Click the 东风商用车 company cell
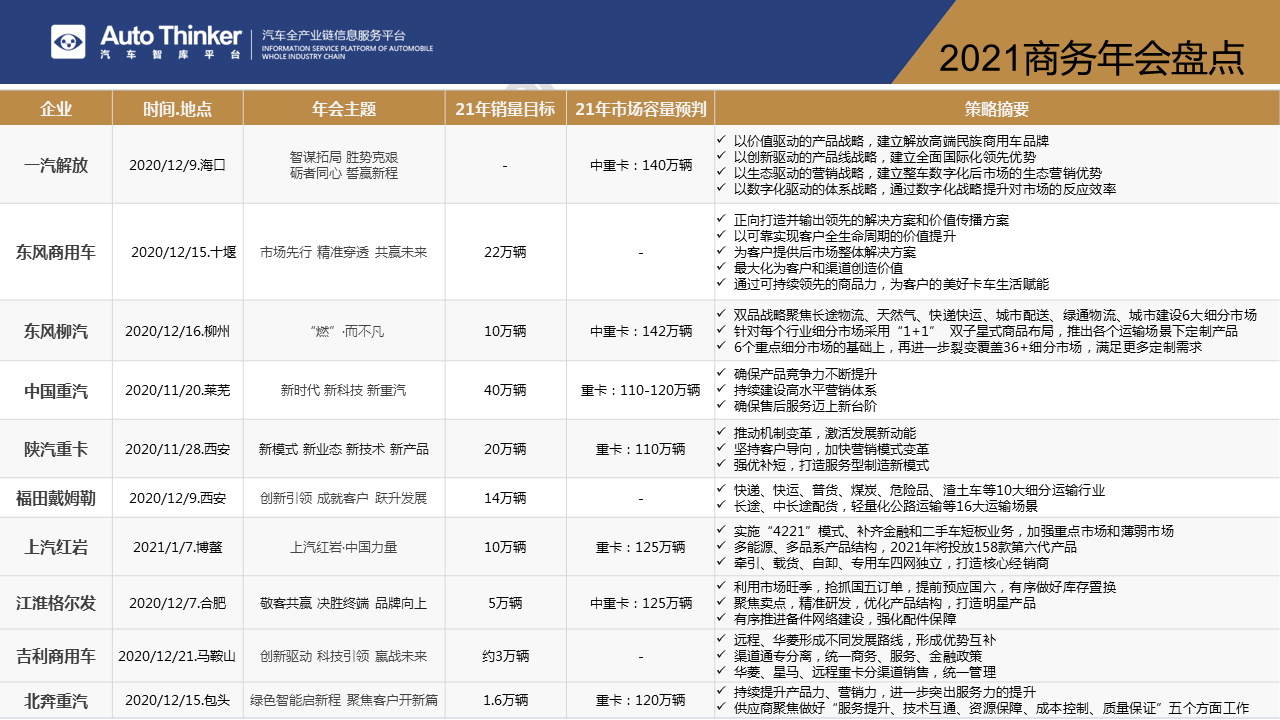The height and width of the screenshot is (720, 1280). [x=56, y=252]
